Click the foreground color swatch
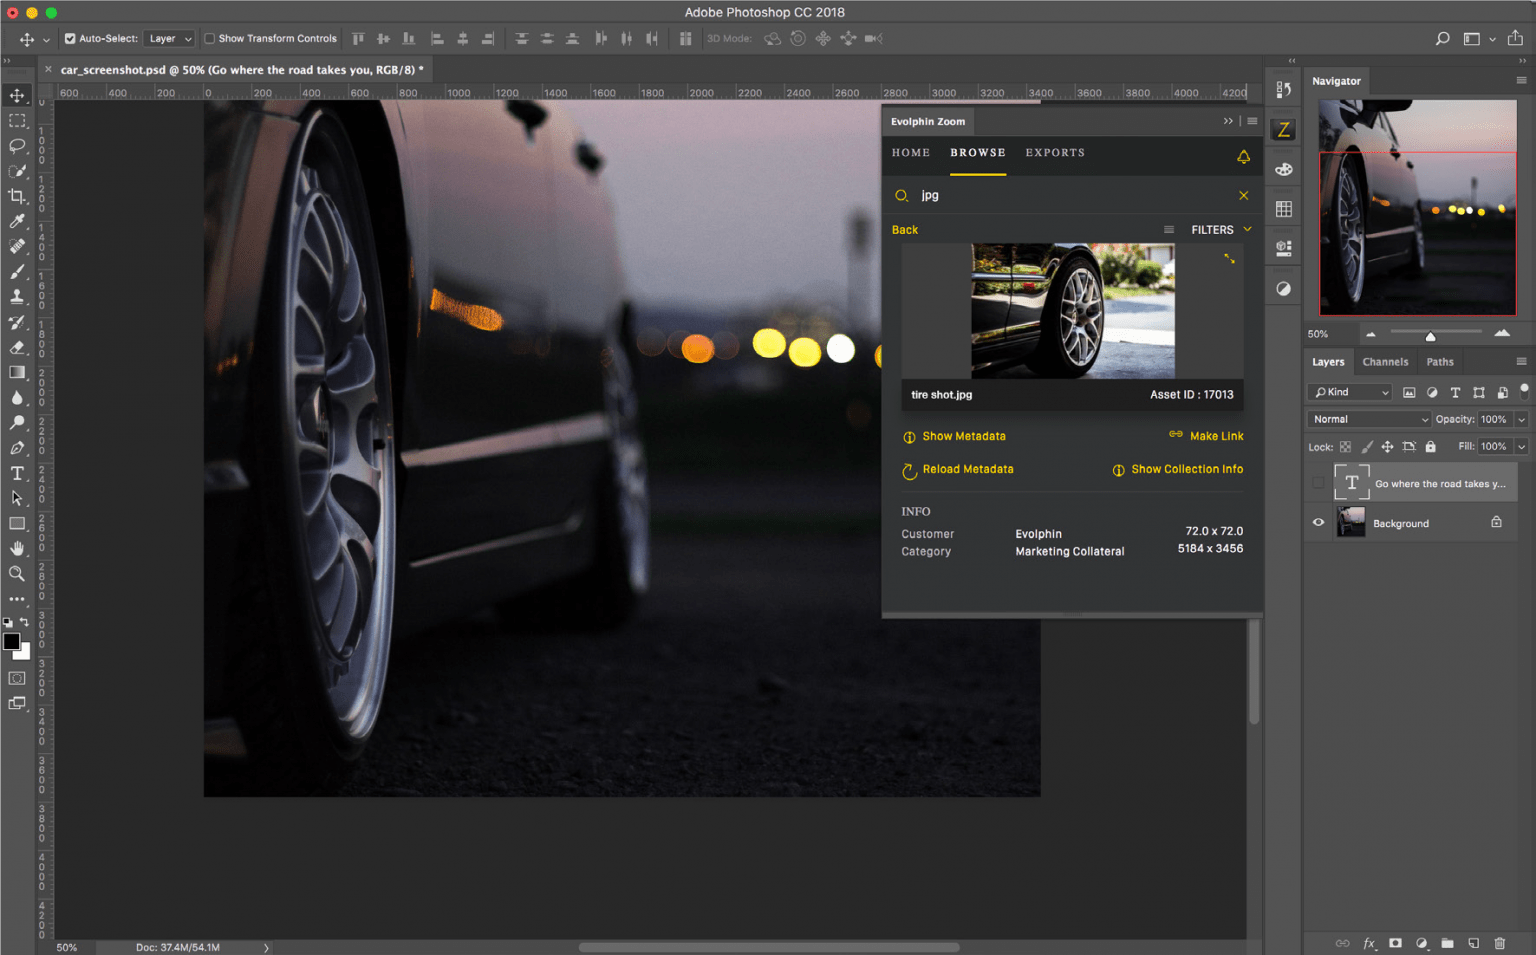The width and height of the screenshot is (1536, 955). pos(12,642)
